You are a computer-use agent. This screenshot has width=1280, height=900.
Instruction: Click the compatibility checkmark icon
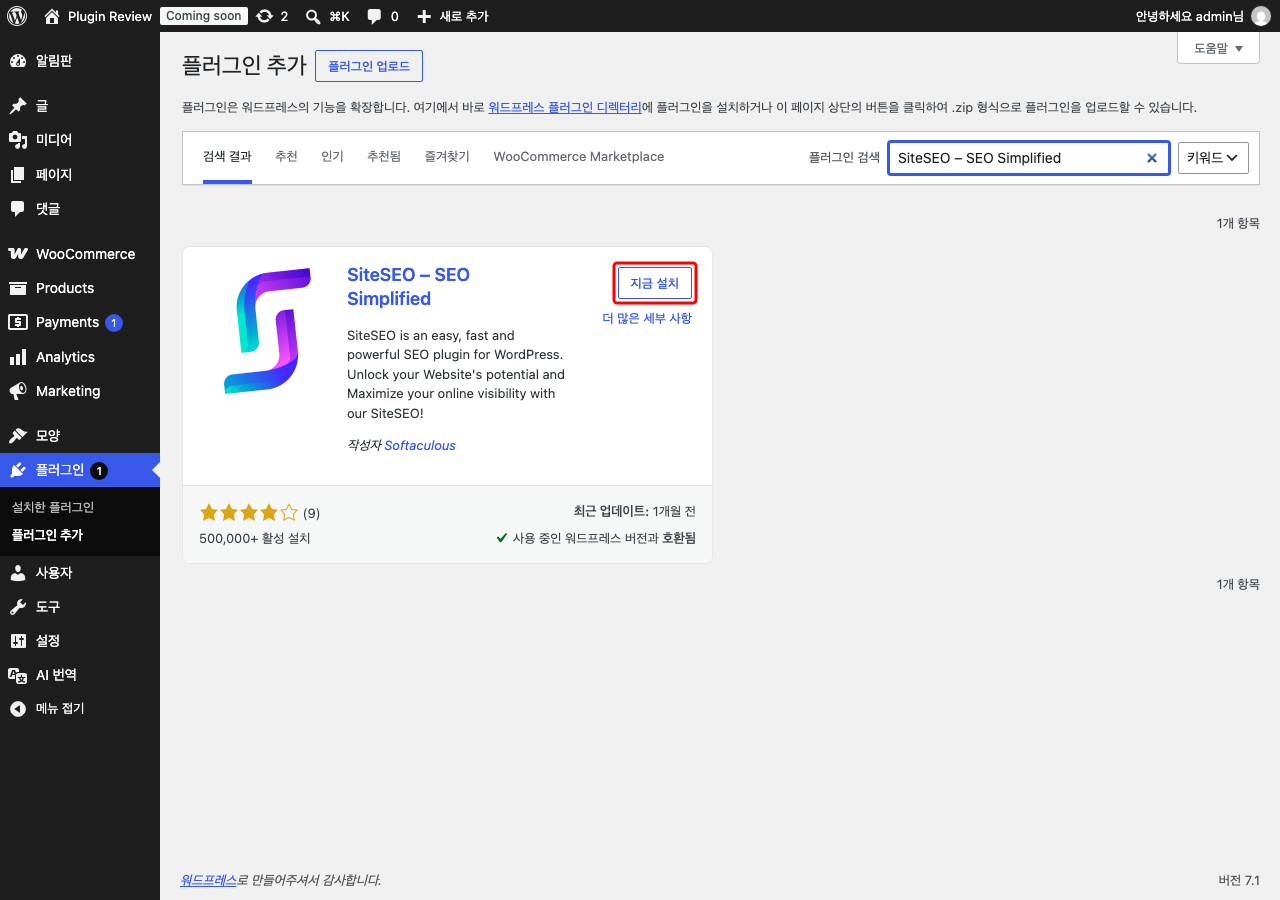coord(502,538)
